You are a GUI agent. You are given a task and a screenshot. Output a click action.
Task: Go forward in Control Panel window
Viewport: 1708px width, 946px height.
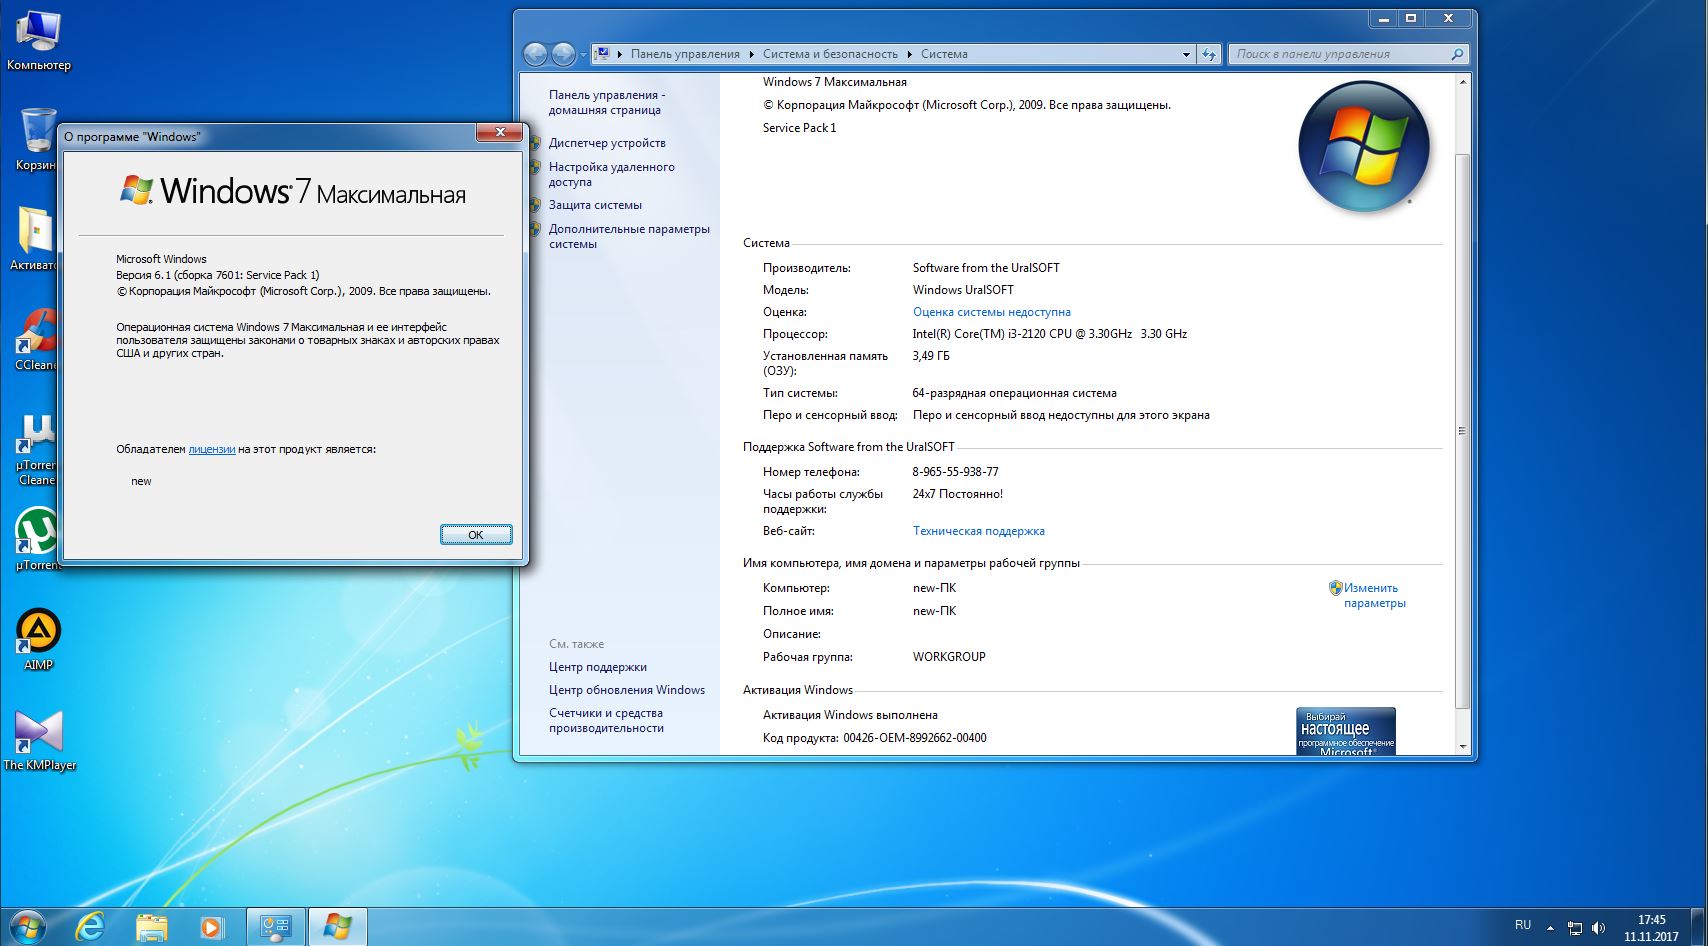pyautogui.click(x=563, y=54)
